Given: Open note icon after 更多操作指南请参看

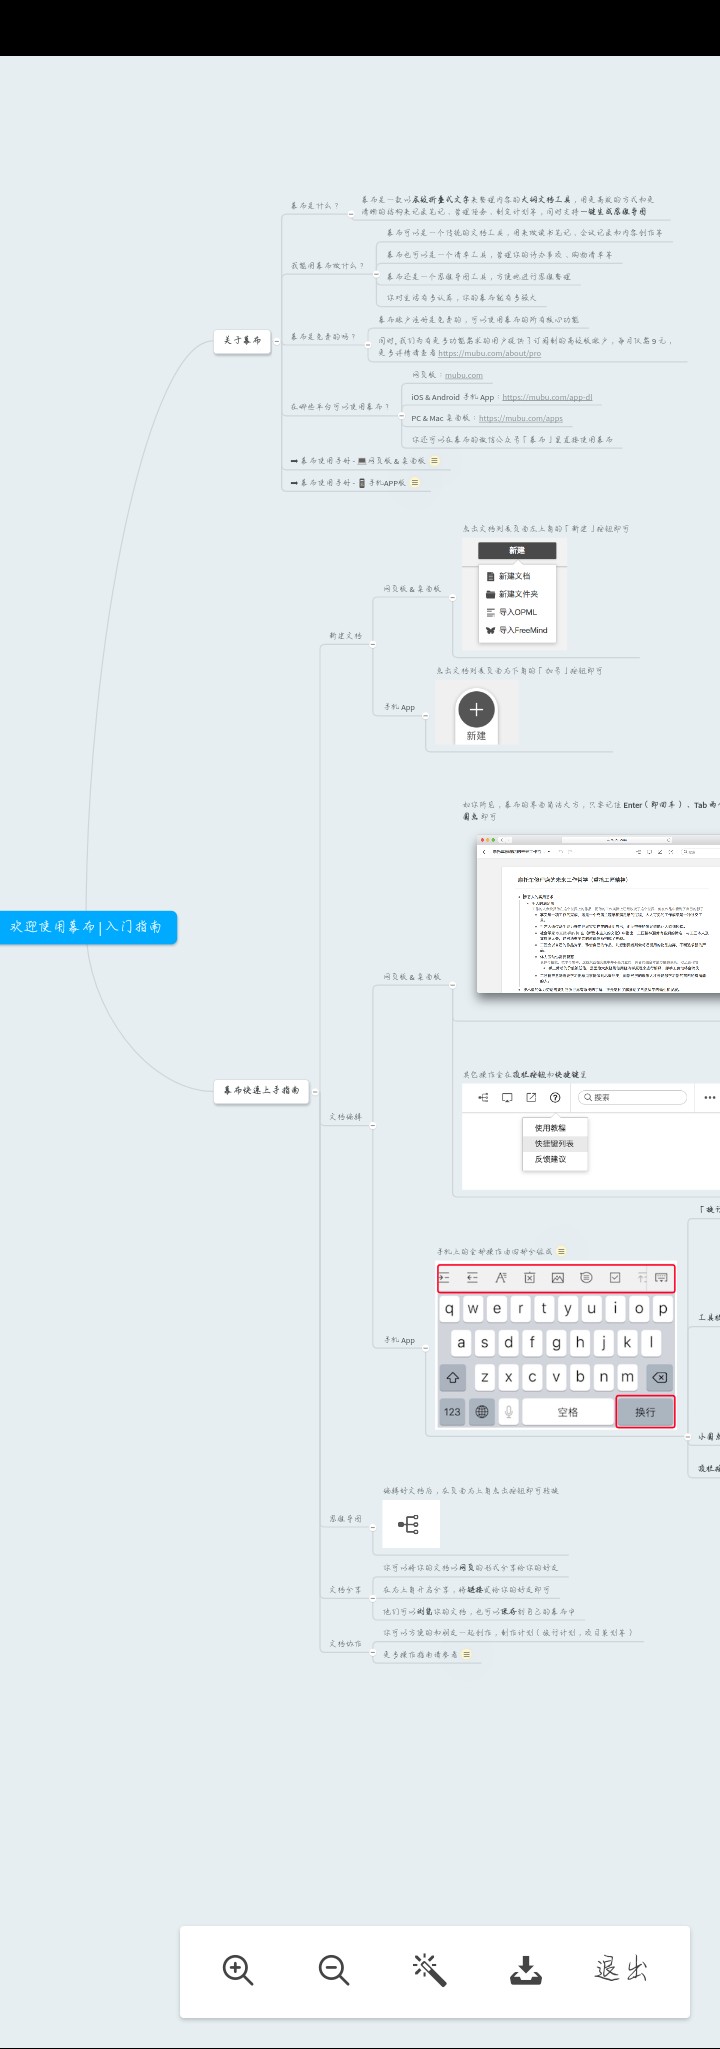Looking at the screenshot, I should coord(467,1655).
